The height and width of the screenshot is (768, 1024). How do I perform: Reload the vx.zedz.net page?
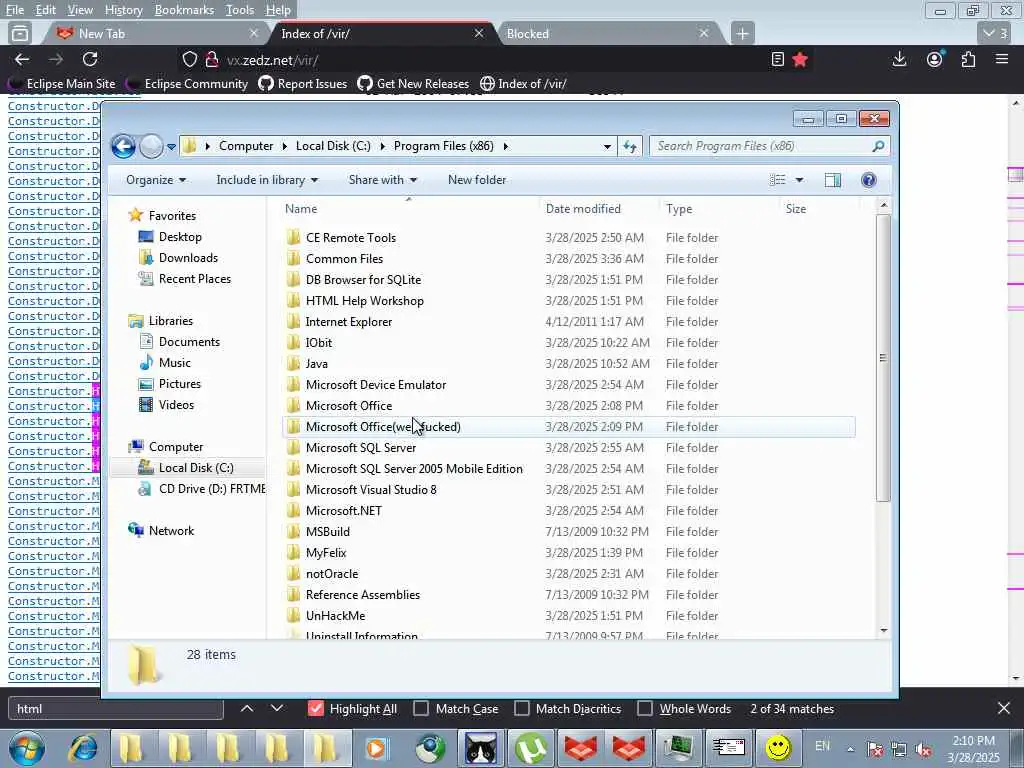90,59
